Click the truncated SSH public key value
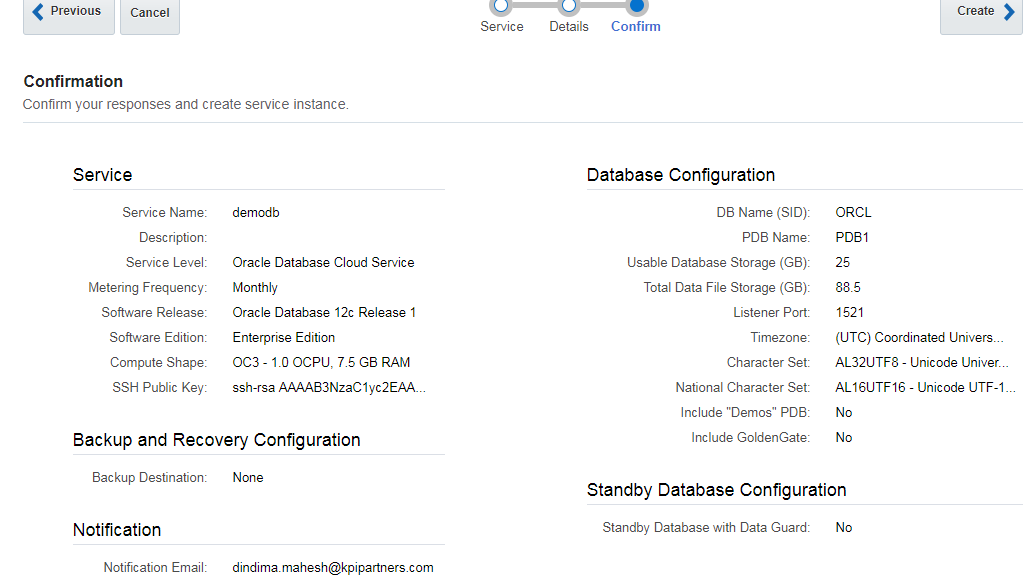 tap(329, 387)
